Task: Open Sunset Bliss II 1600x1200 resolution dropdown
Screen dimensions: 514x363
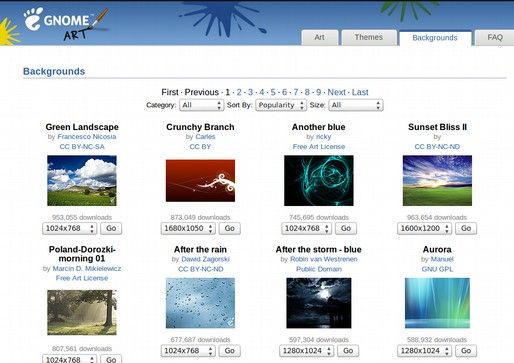Action: click(424, 229)
